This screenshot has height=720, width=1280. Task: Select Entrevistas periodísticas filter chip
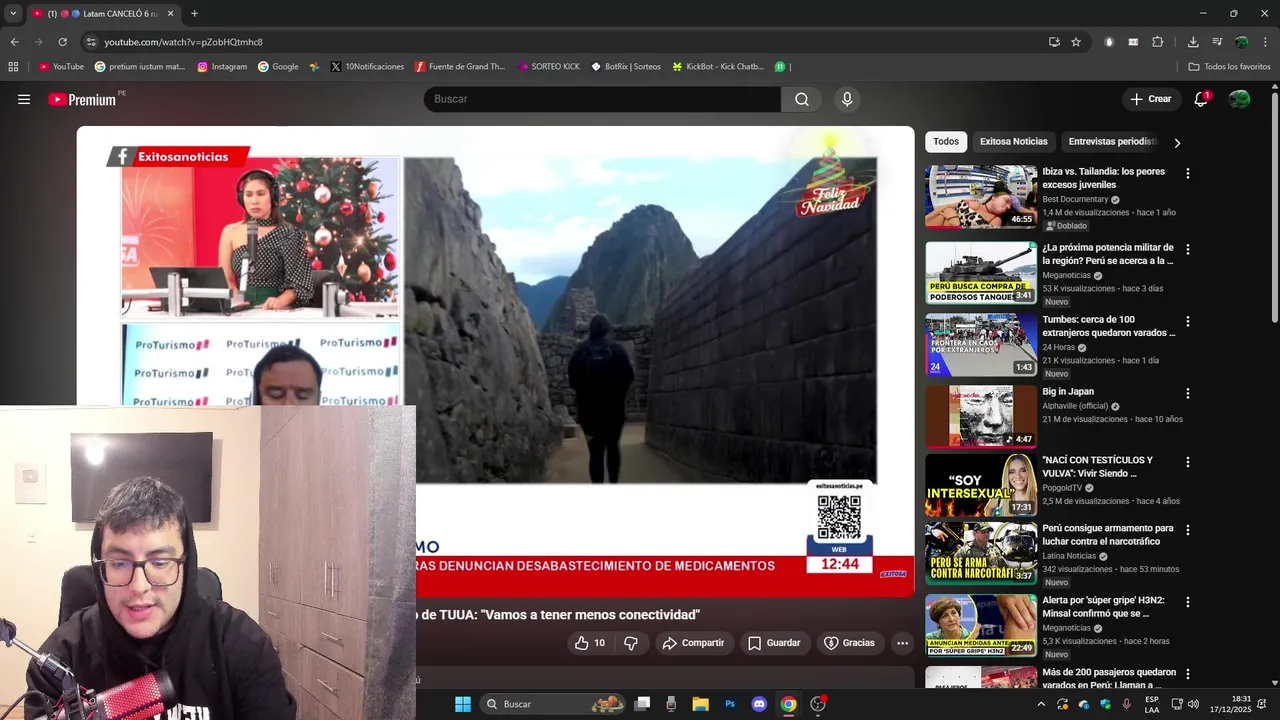click(1112, 142)
